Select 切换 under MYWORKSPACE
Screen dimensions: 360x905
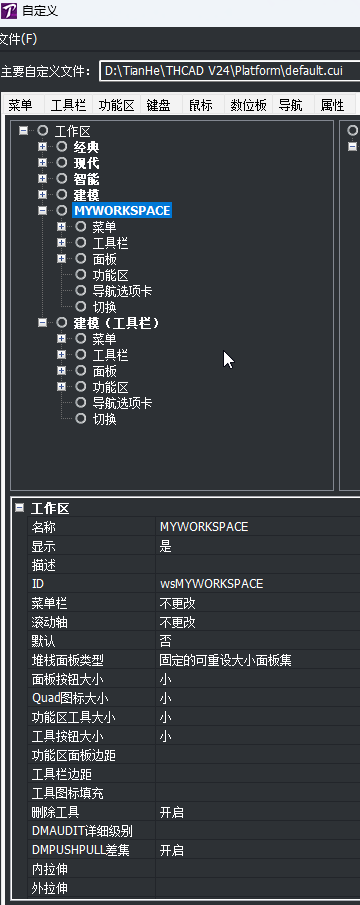(x=104, y=306)
